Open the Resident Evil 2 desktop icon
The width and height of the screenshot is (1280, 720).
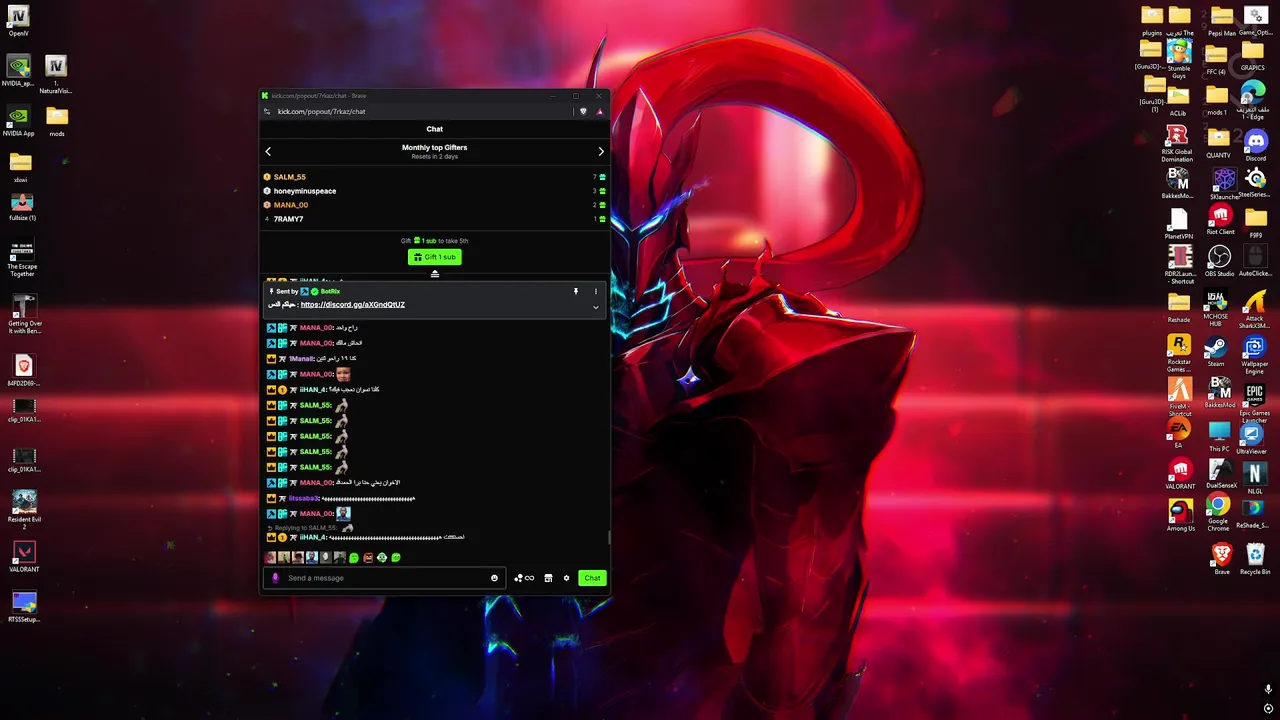(x=24, y=510)
